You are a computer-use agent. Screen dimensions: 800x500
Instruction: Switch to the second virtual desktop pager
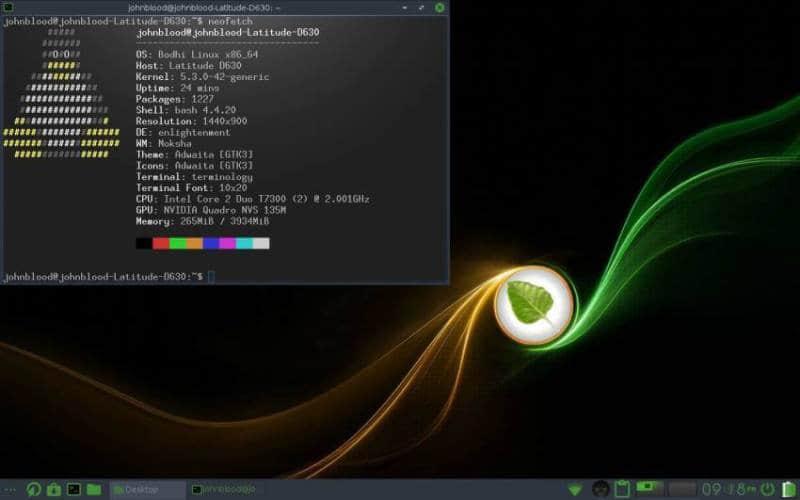click(x=681, y=489)
